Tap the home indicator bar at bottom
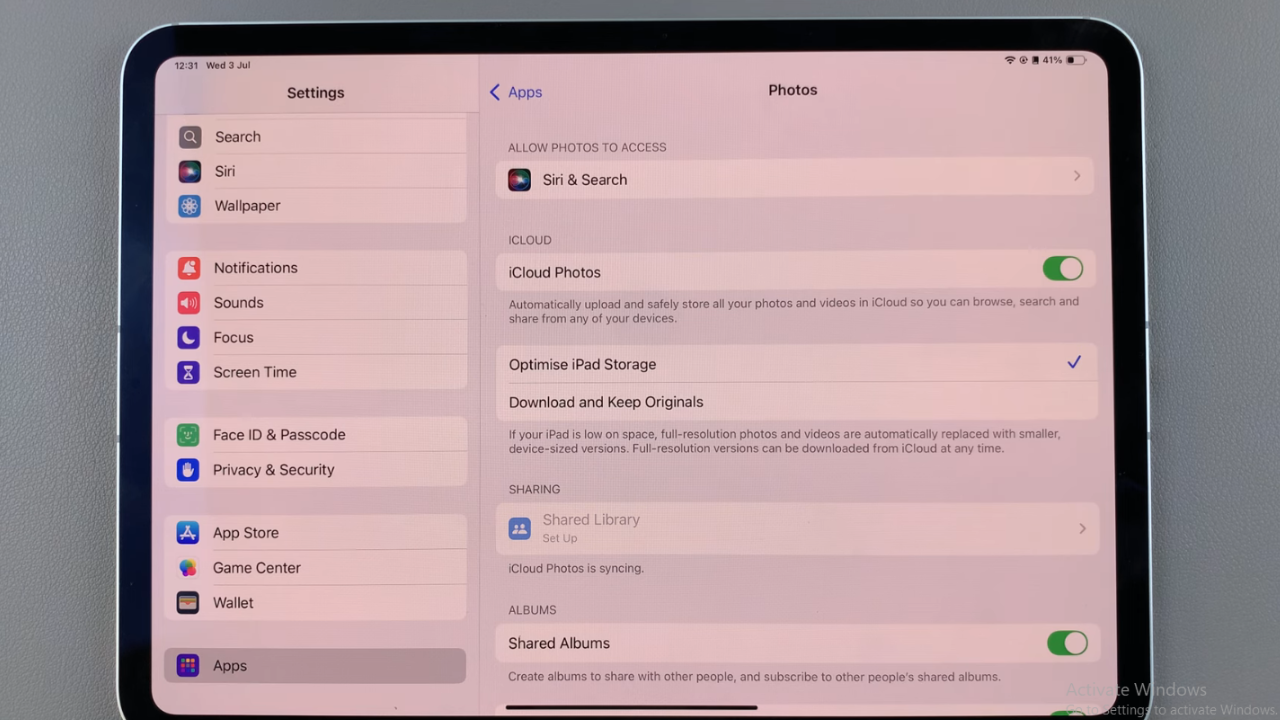Screen dimensions: 1280x720 pyautogui.click(x=631, y=707)
